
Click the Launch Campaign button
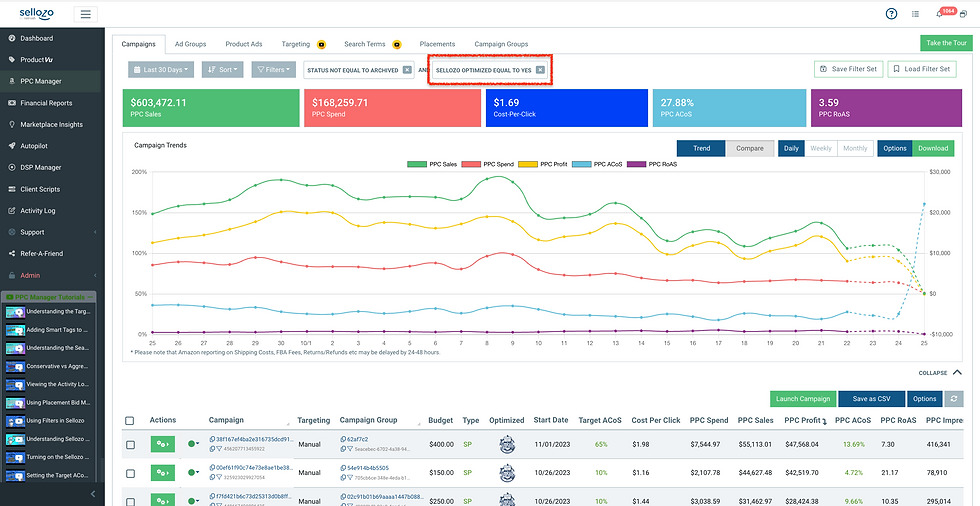pyautogui.click(x=802, y=399)
